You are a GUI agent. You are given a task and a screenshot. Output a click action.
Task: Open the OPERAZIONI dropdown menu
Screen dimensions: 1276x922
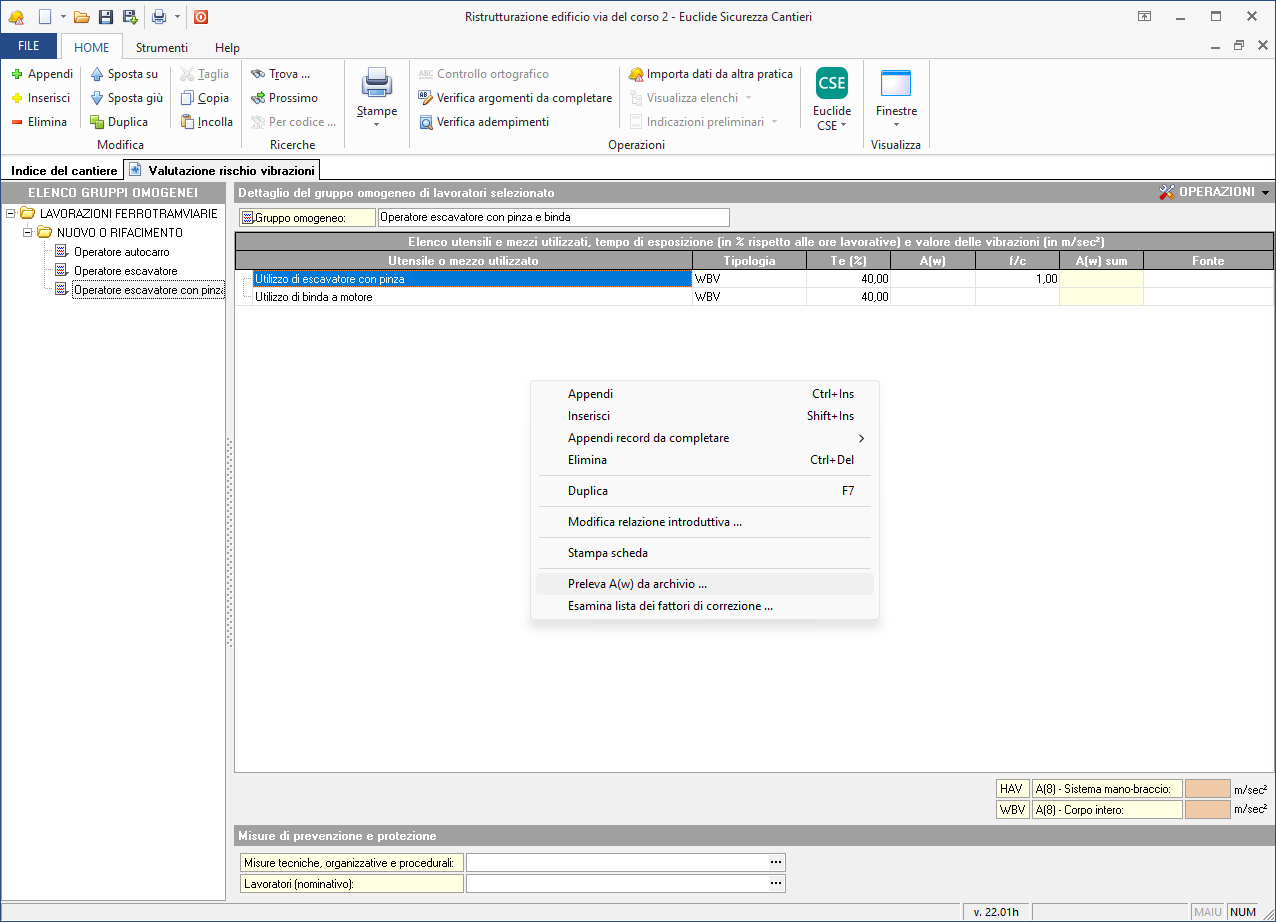[1214, 192]
